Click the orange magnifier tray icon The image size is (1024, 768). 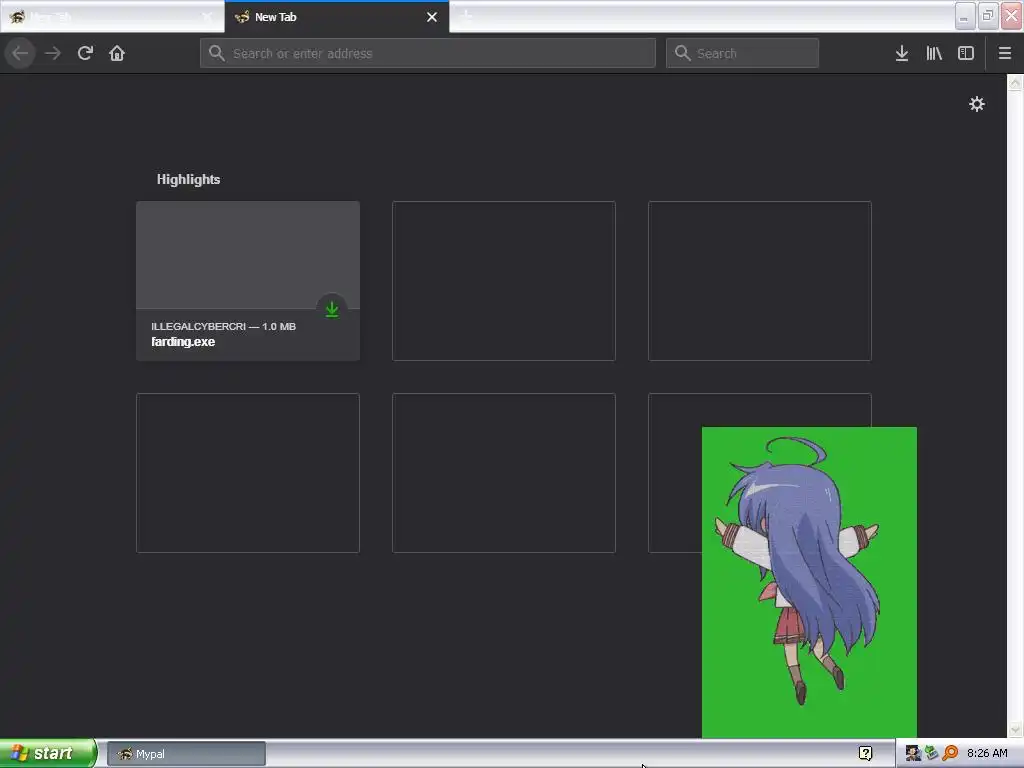click(x=950, y=754)
